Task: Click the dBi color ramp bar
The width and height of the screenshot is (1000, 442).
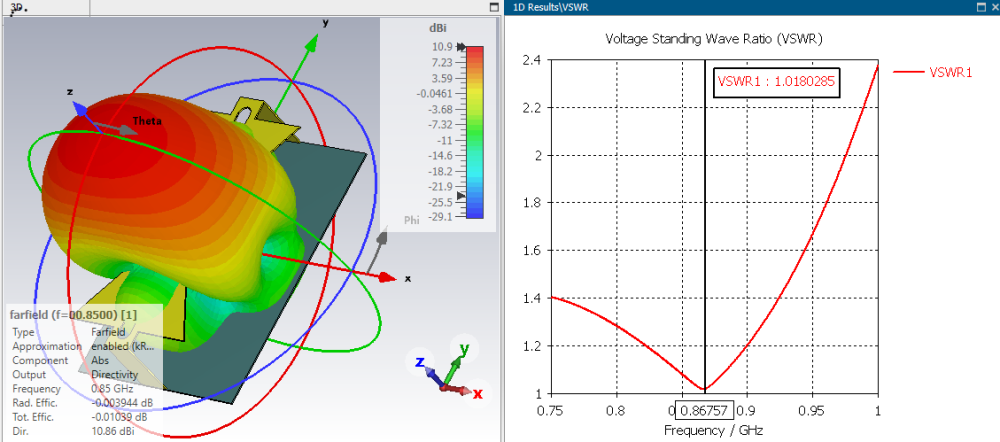Action: pyautogui.click(x=474, y=132)
